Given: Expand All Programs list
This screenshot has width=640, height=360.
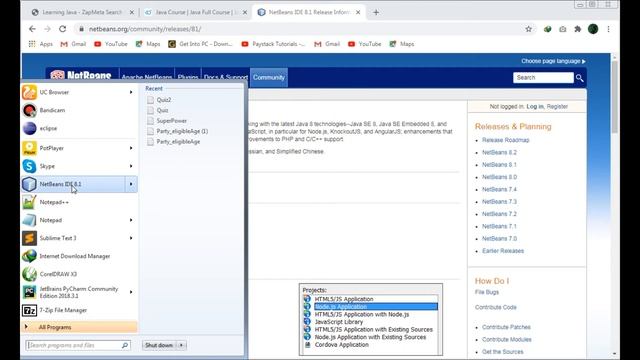Looking at the screenshot, I should pyautogui.click(x=80, y=327).
